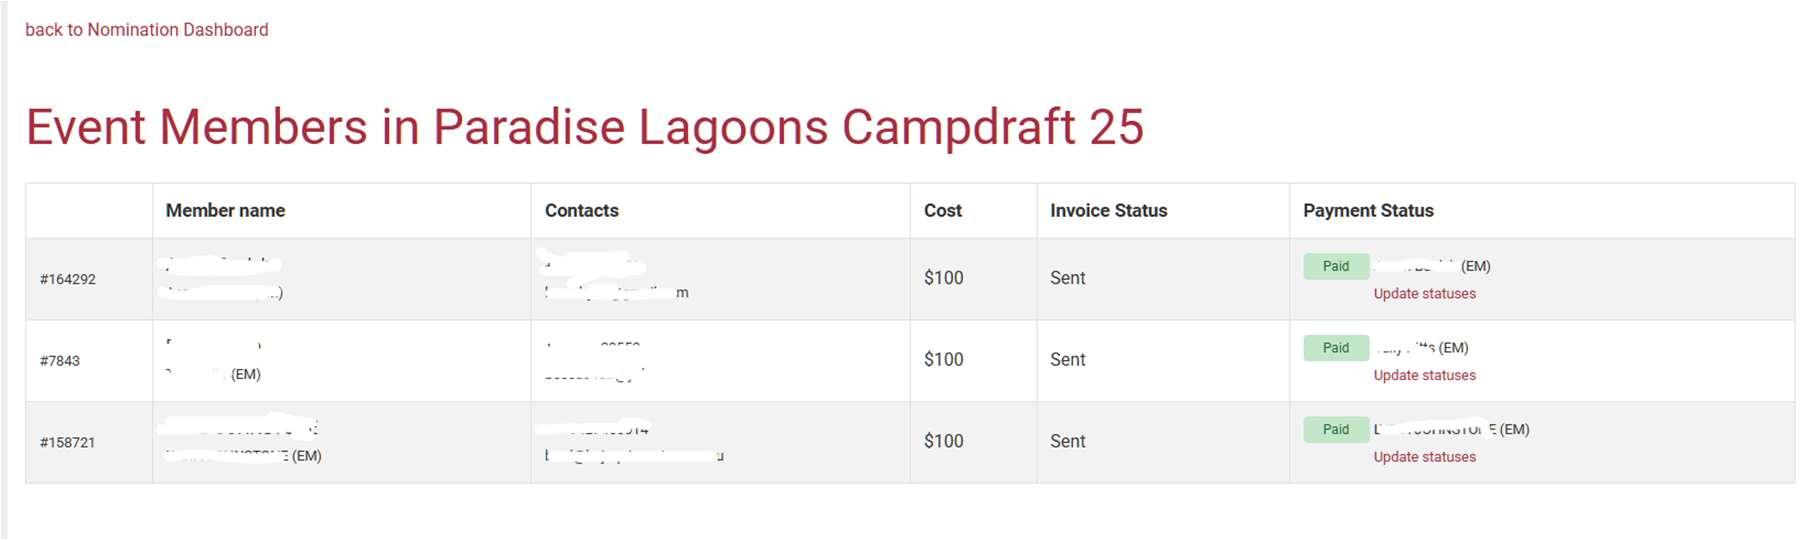Click the Cost column header
1802x540 pixels.
coord(942,210)
